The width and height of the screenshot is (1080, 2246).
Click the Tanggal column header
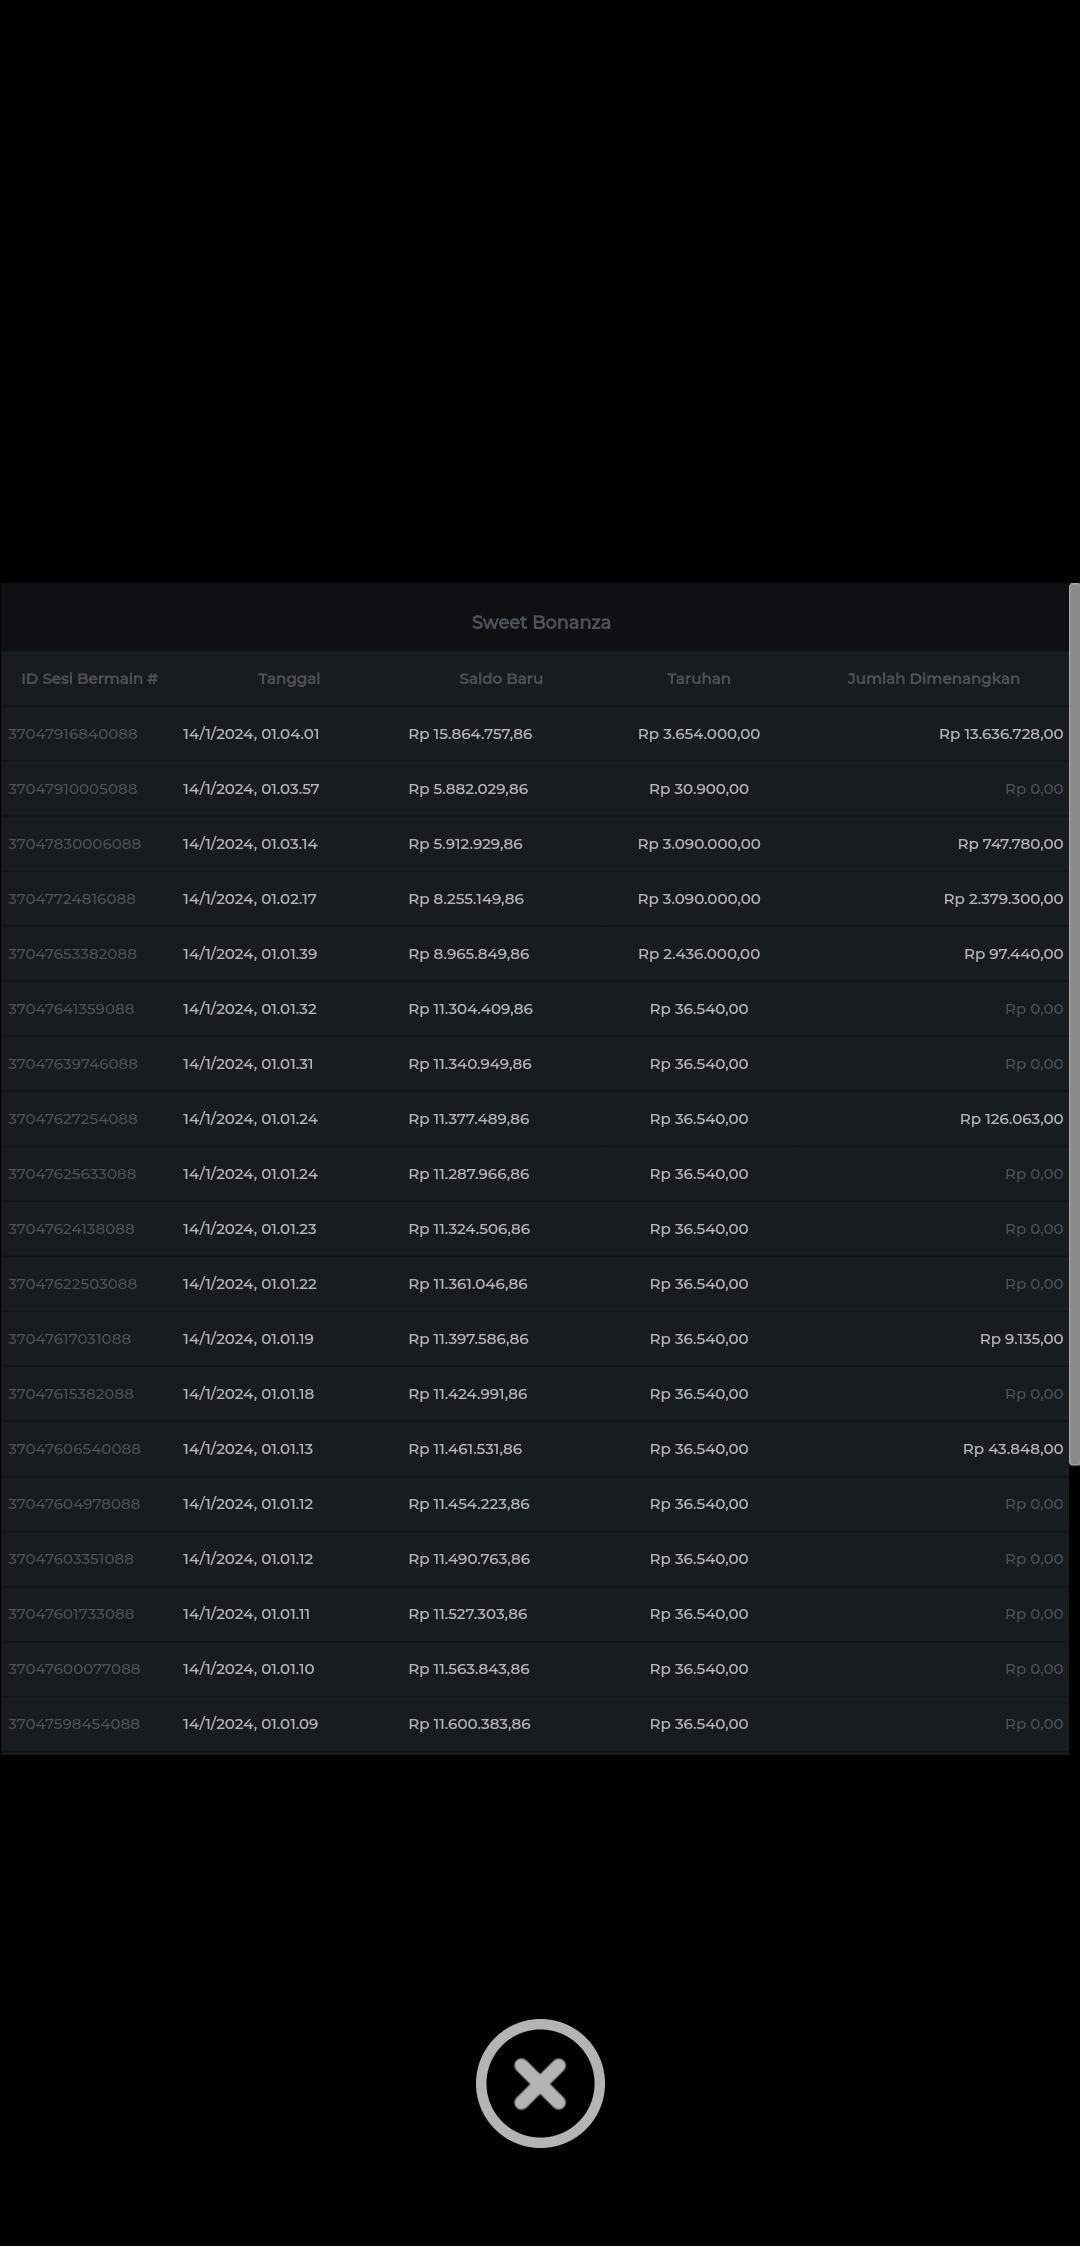289,679
